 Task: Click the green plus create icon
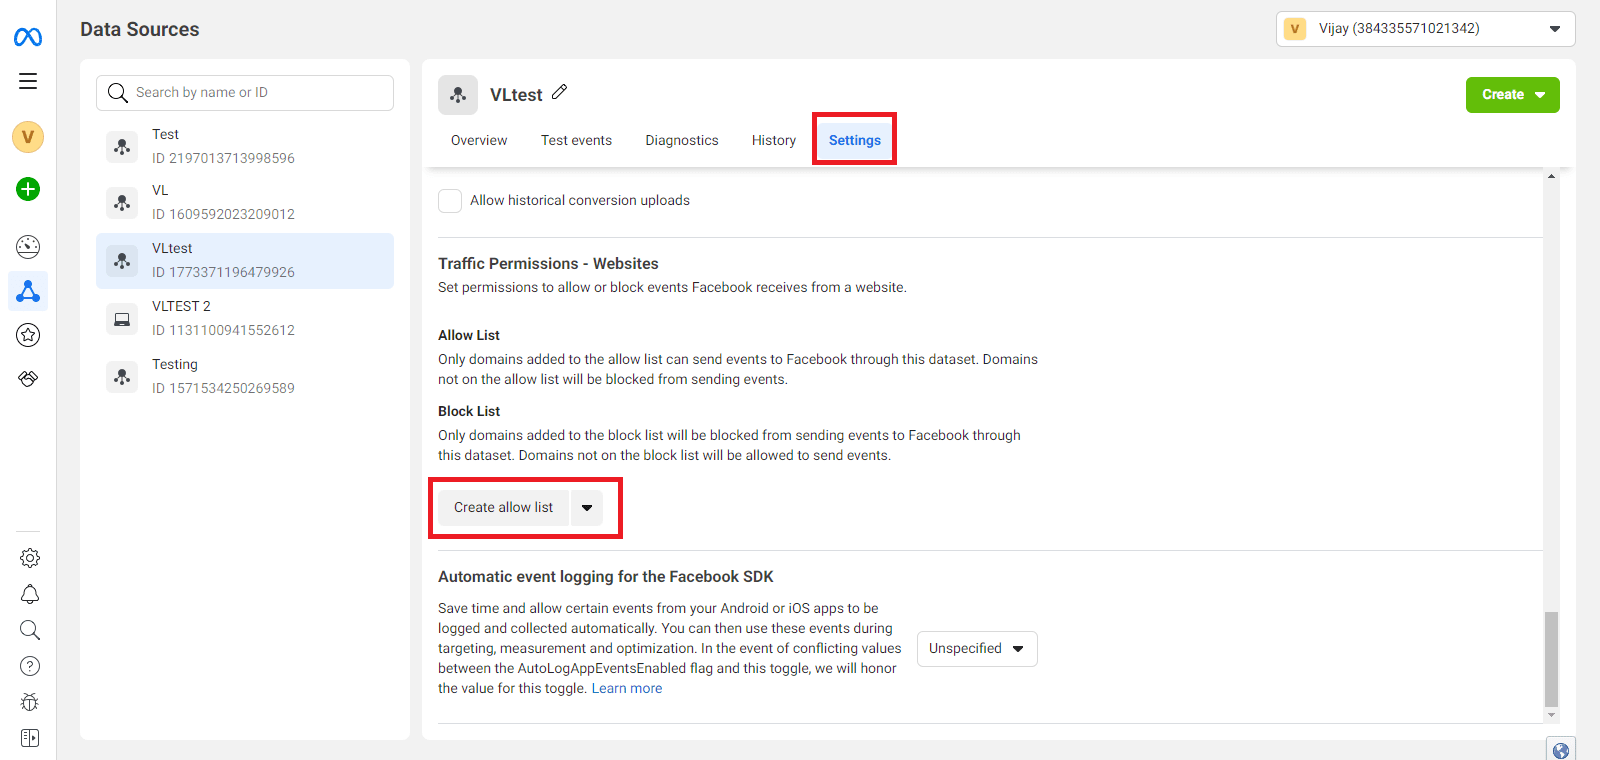pos(28,189)
